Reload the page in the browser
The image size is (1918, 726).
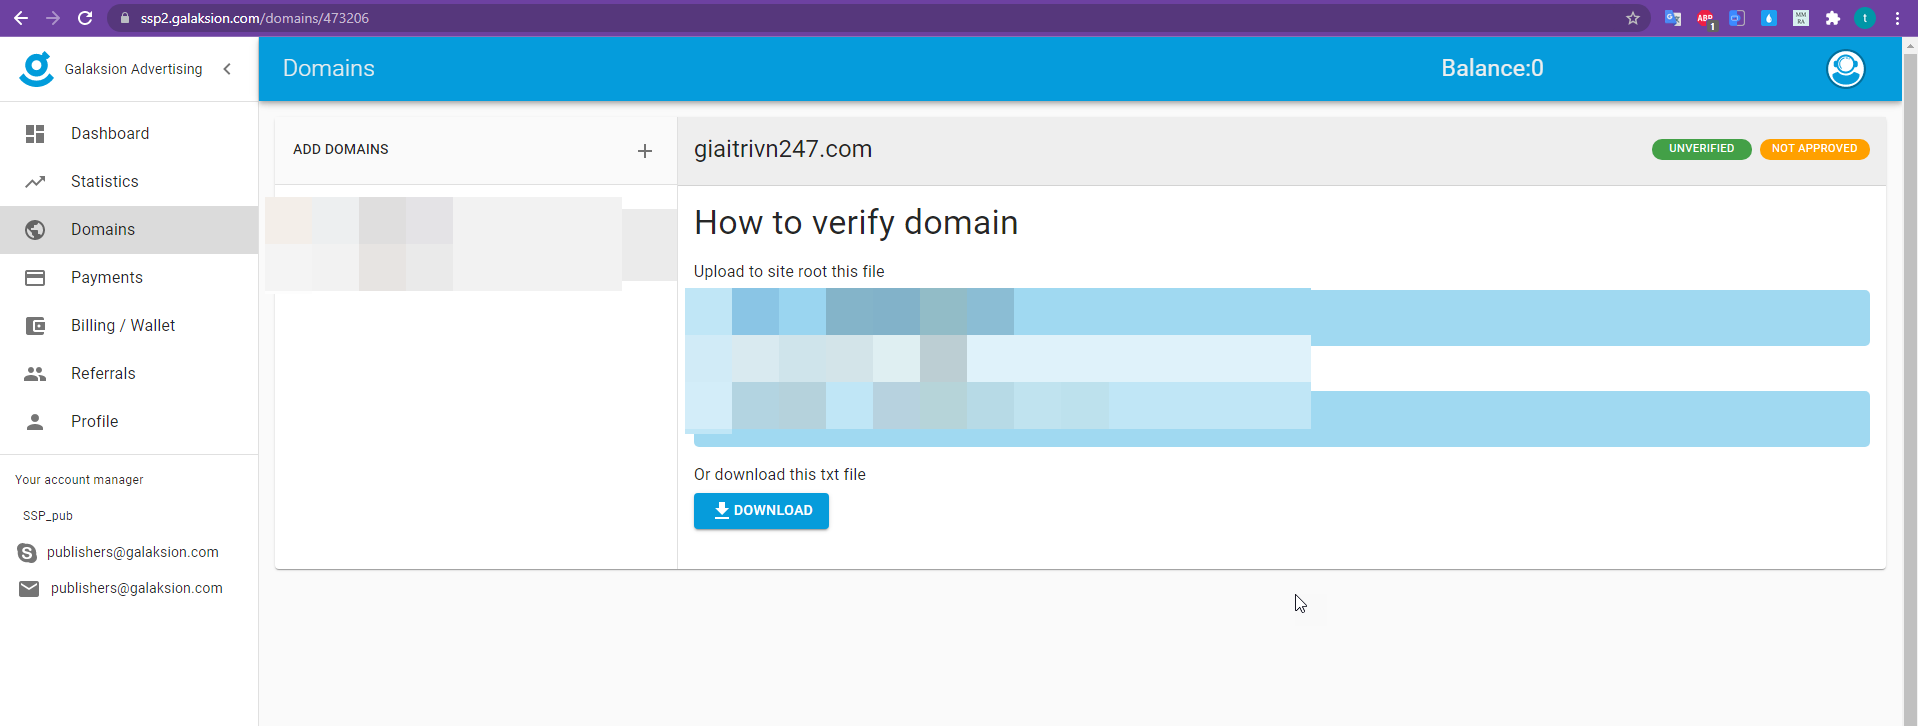click(85, 18)
